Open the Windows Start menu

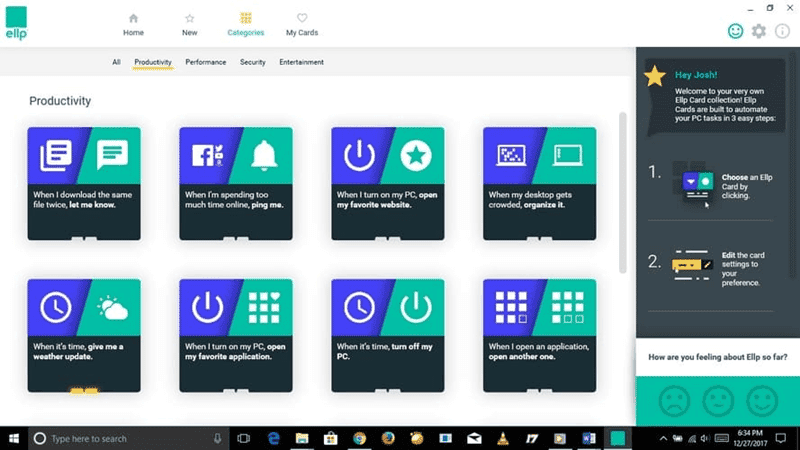[x=14, y=438]
